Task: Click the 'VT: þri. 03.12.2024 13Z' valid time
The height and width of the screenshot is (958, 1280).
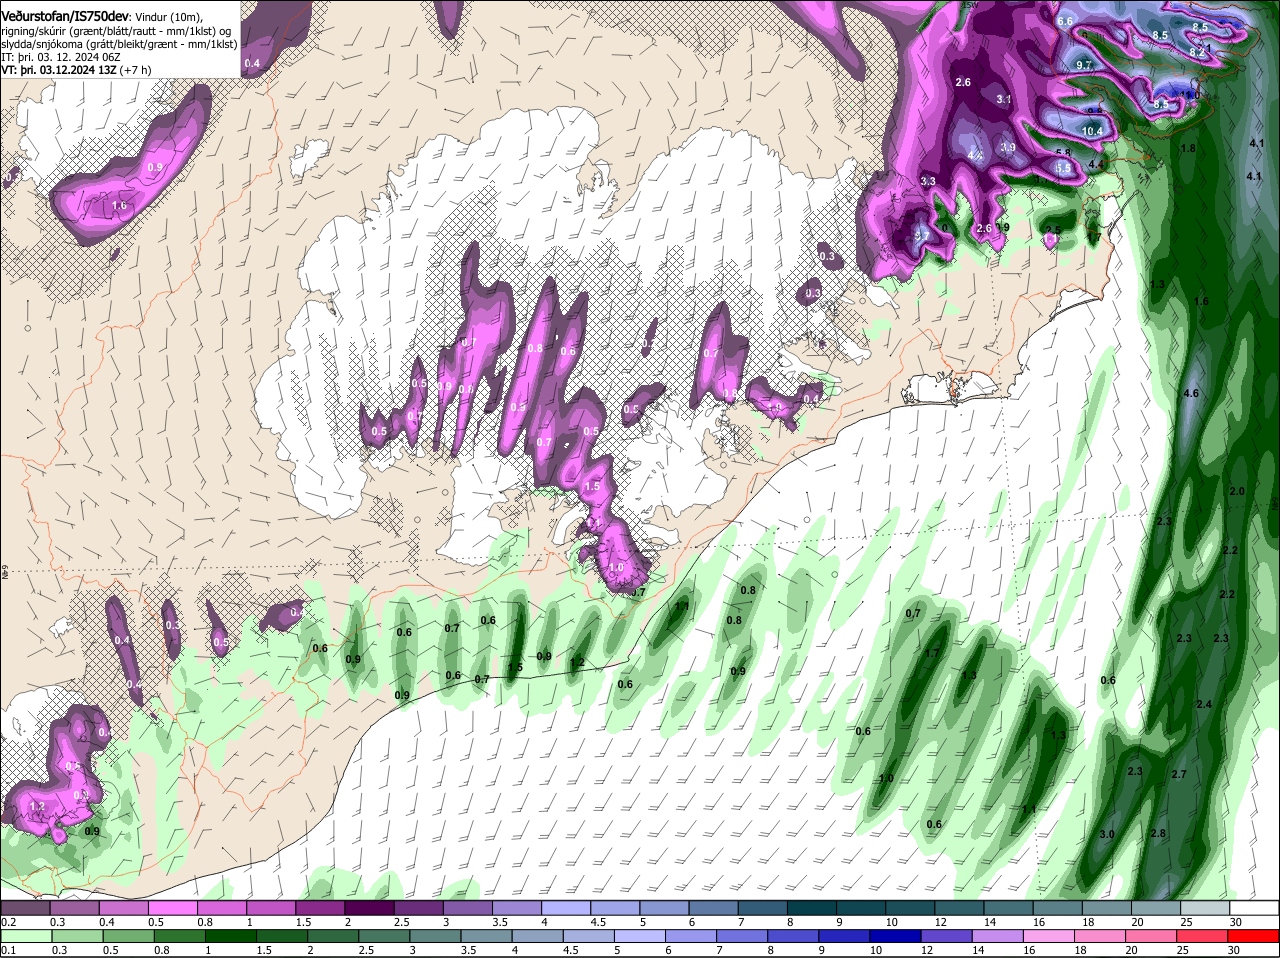Action: 60,70
